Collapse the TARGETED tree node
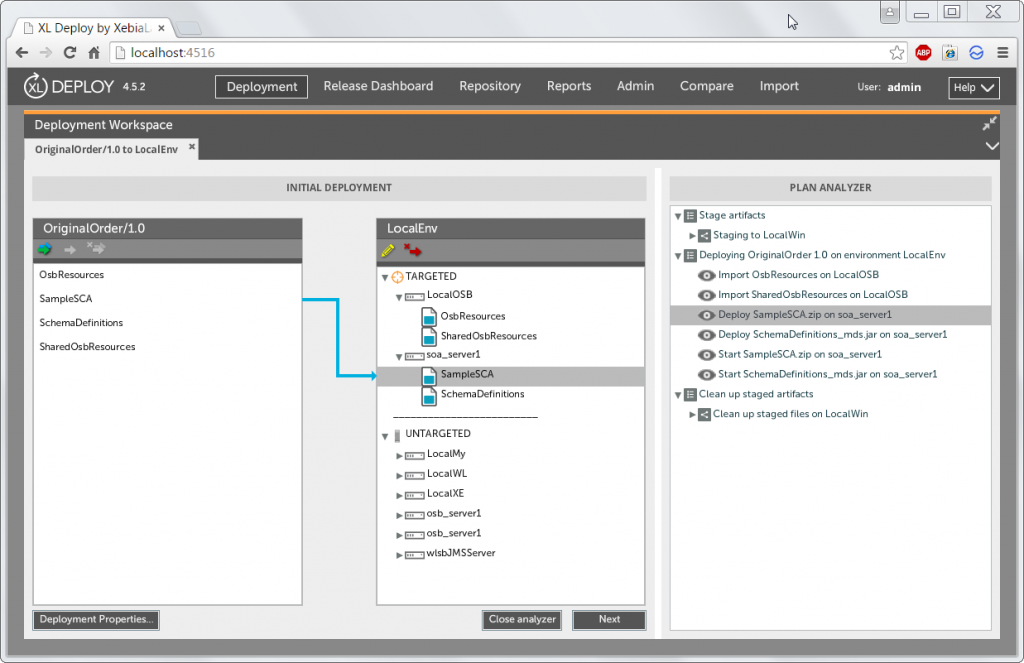The image size is (1024, 663). coord(386,277)
